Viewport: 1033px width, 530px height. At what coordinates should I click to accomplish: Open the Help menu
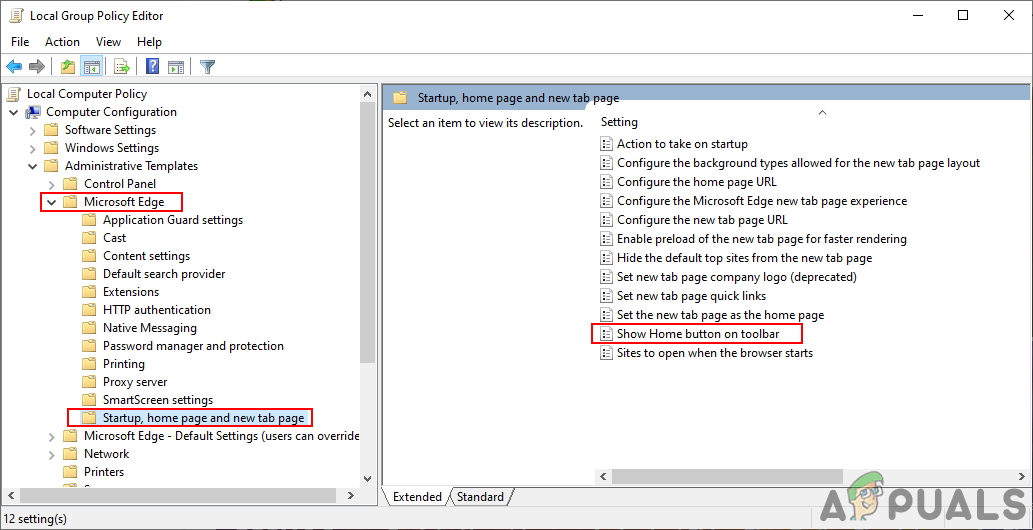tap(150, 42)
